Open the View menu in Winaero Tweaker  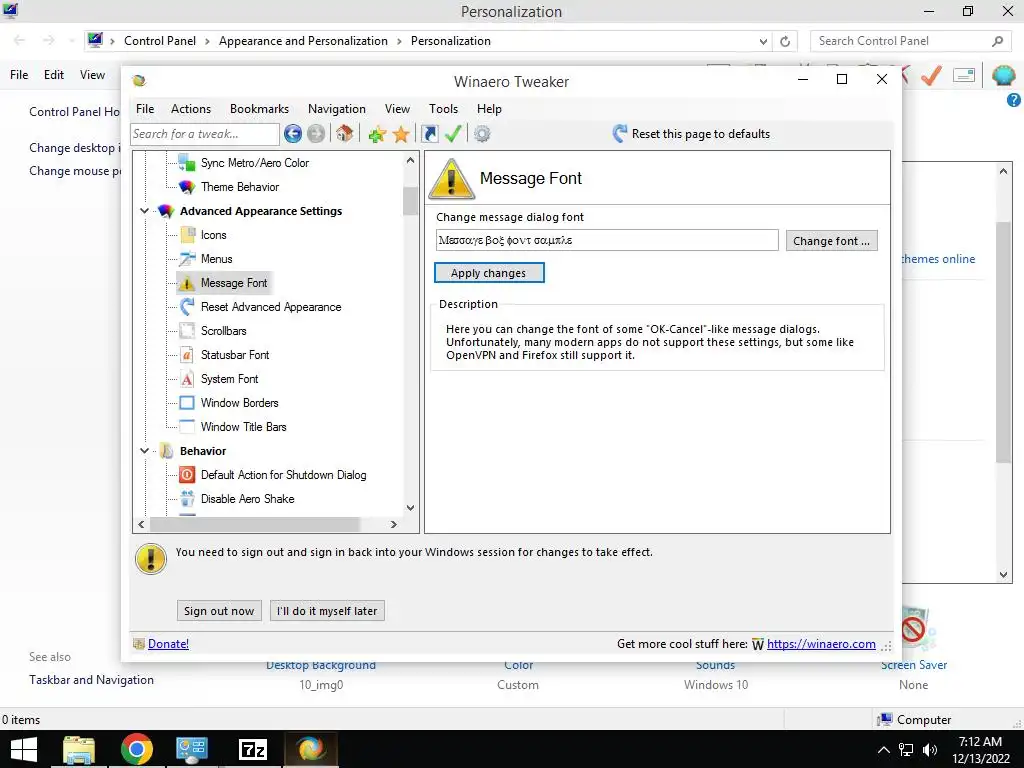click(x=397, y=109)
